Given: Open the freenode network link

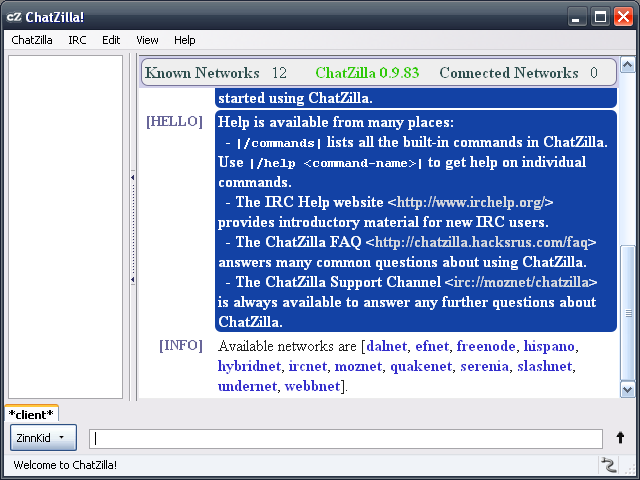Looking at the screenshot, I should [486, 346].
